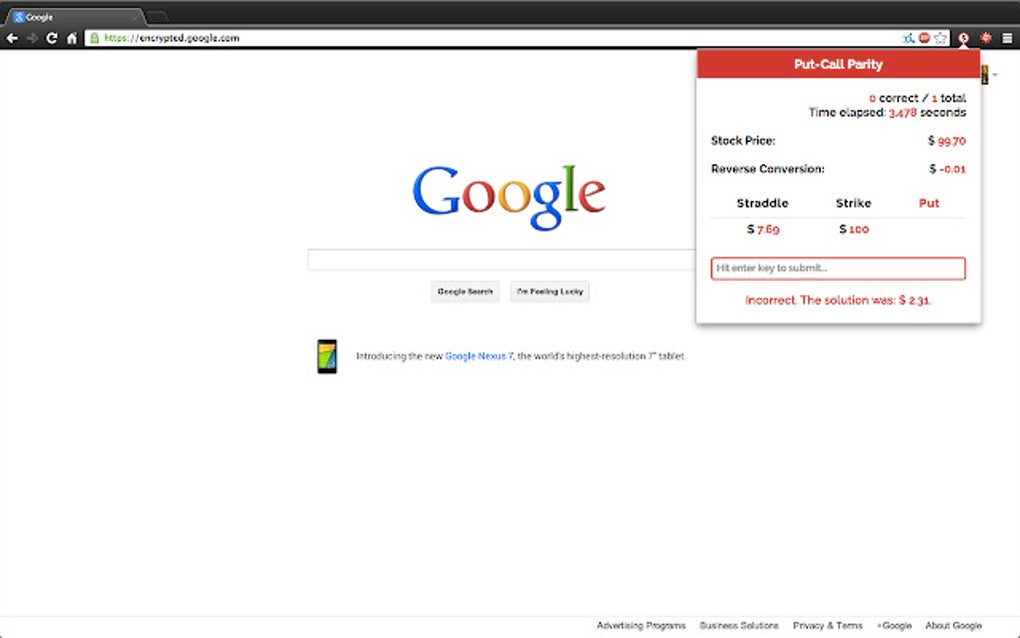The image size is (1020, 638).
Task: Click the Nexus 7 tablet image
Action: click(327, 356)
